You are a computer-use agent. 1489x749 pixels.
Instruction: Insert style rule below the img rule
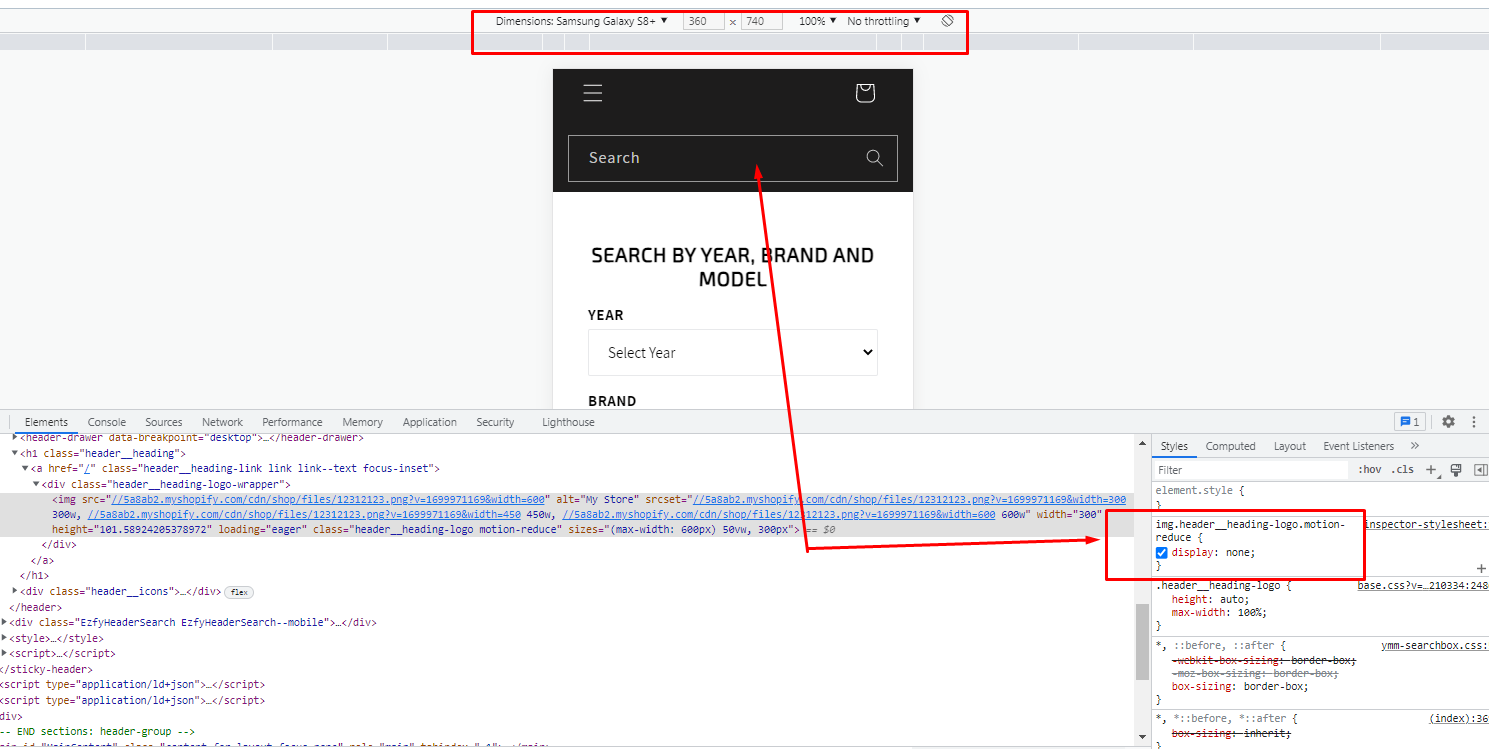(x=1481, y=568)
